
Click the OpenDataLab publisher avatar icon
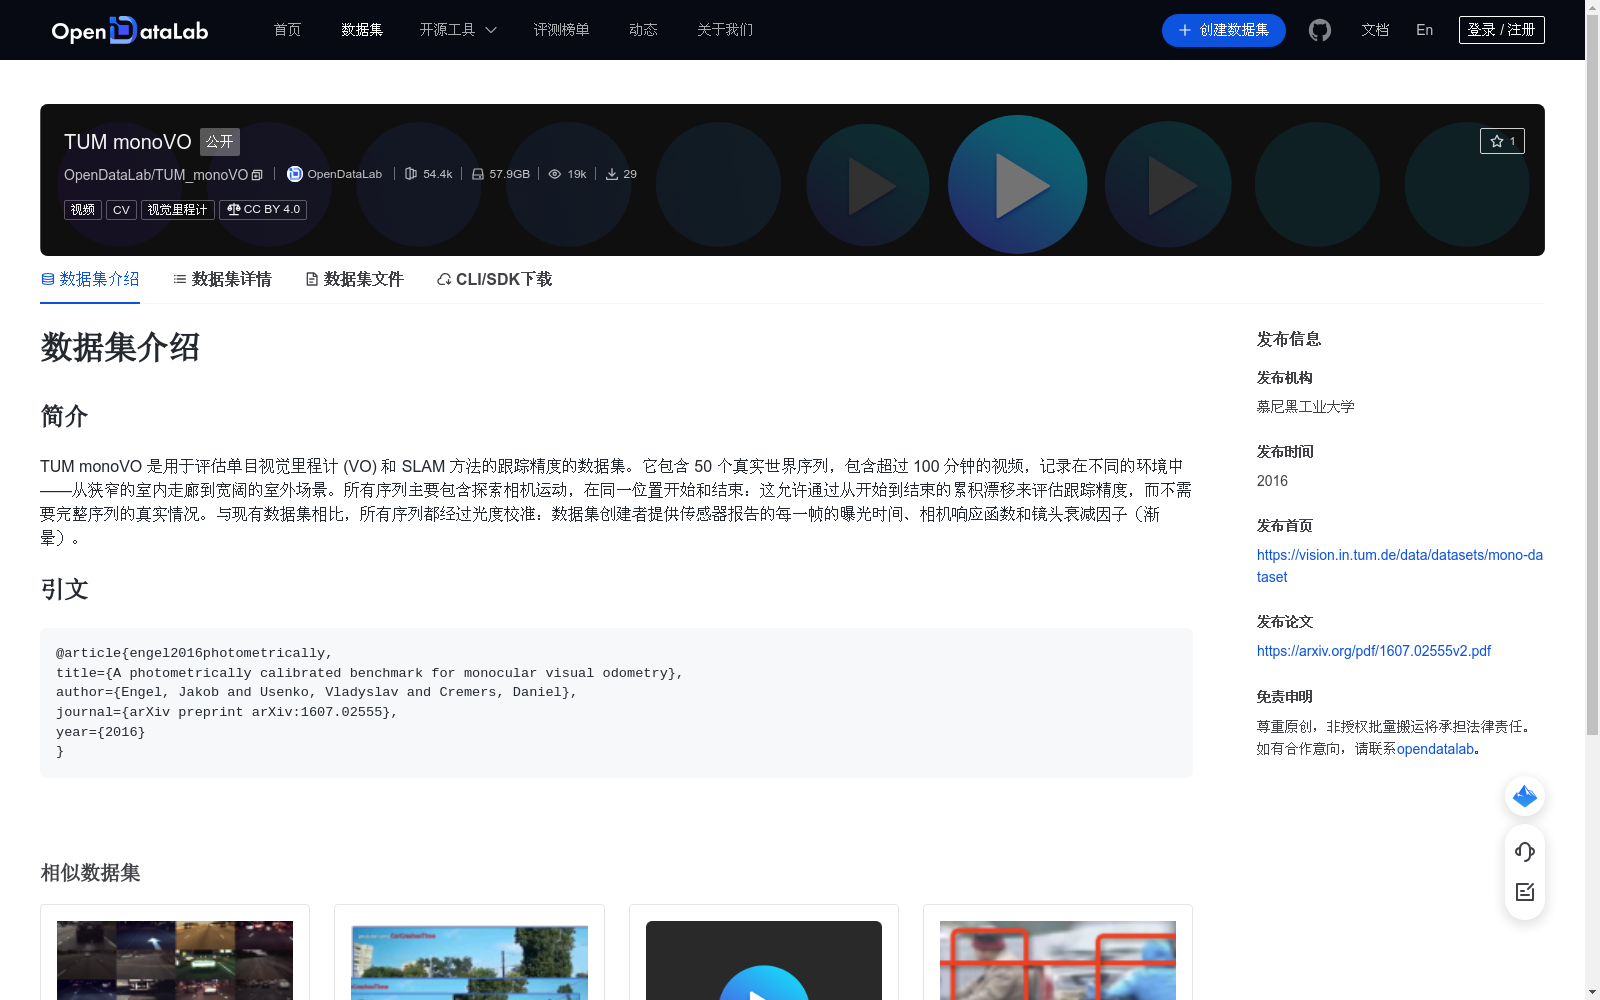pos(295,174)
